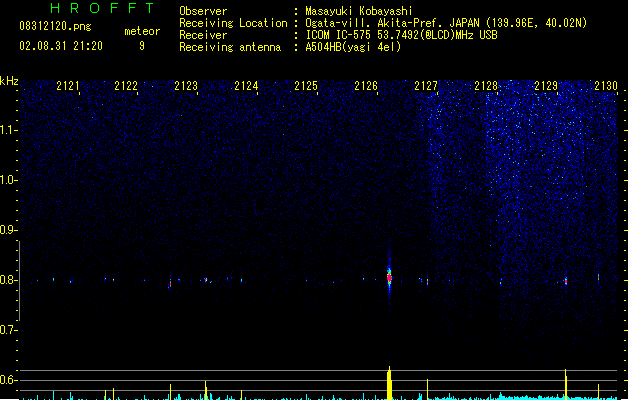Screen dimensions: 629x400
Task: Click the yellow signal peak near 2129
Action: point(566,384)
